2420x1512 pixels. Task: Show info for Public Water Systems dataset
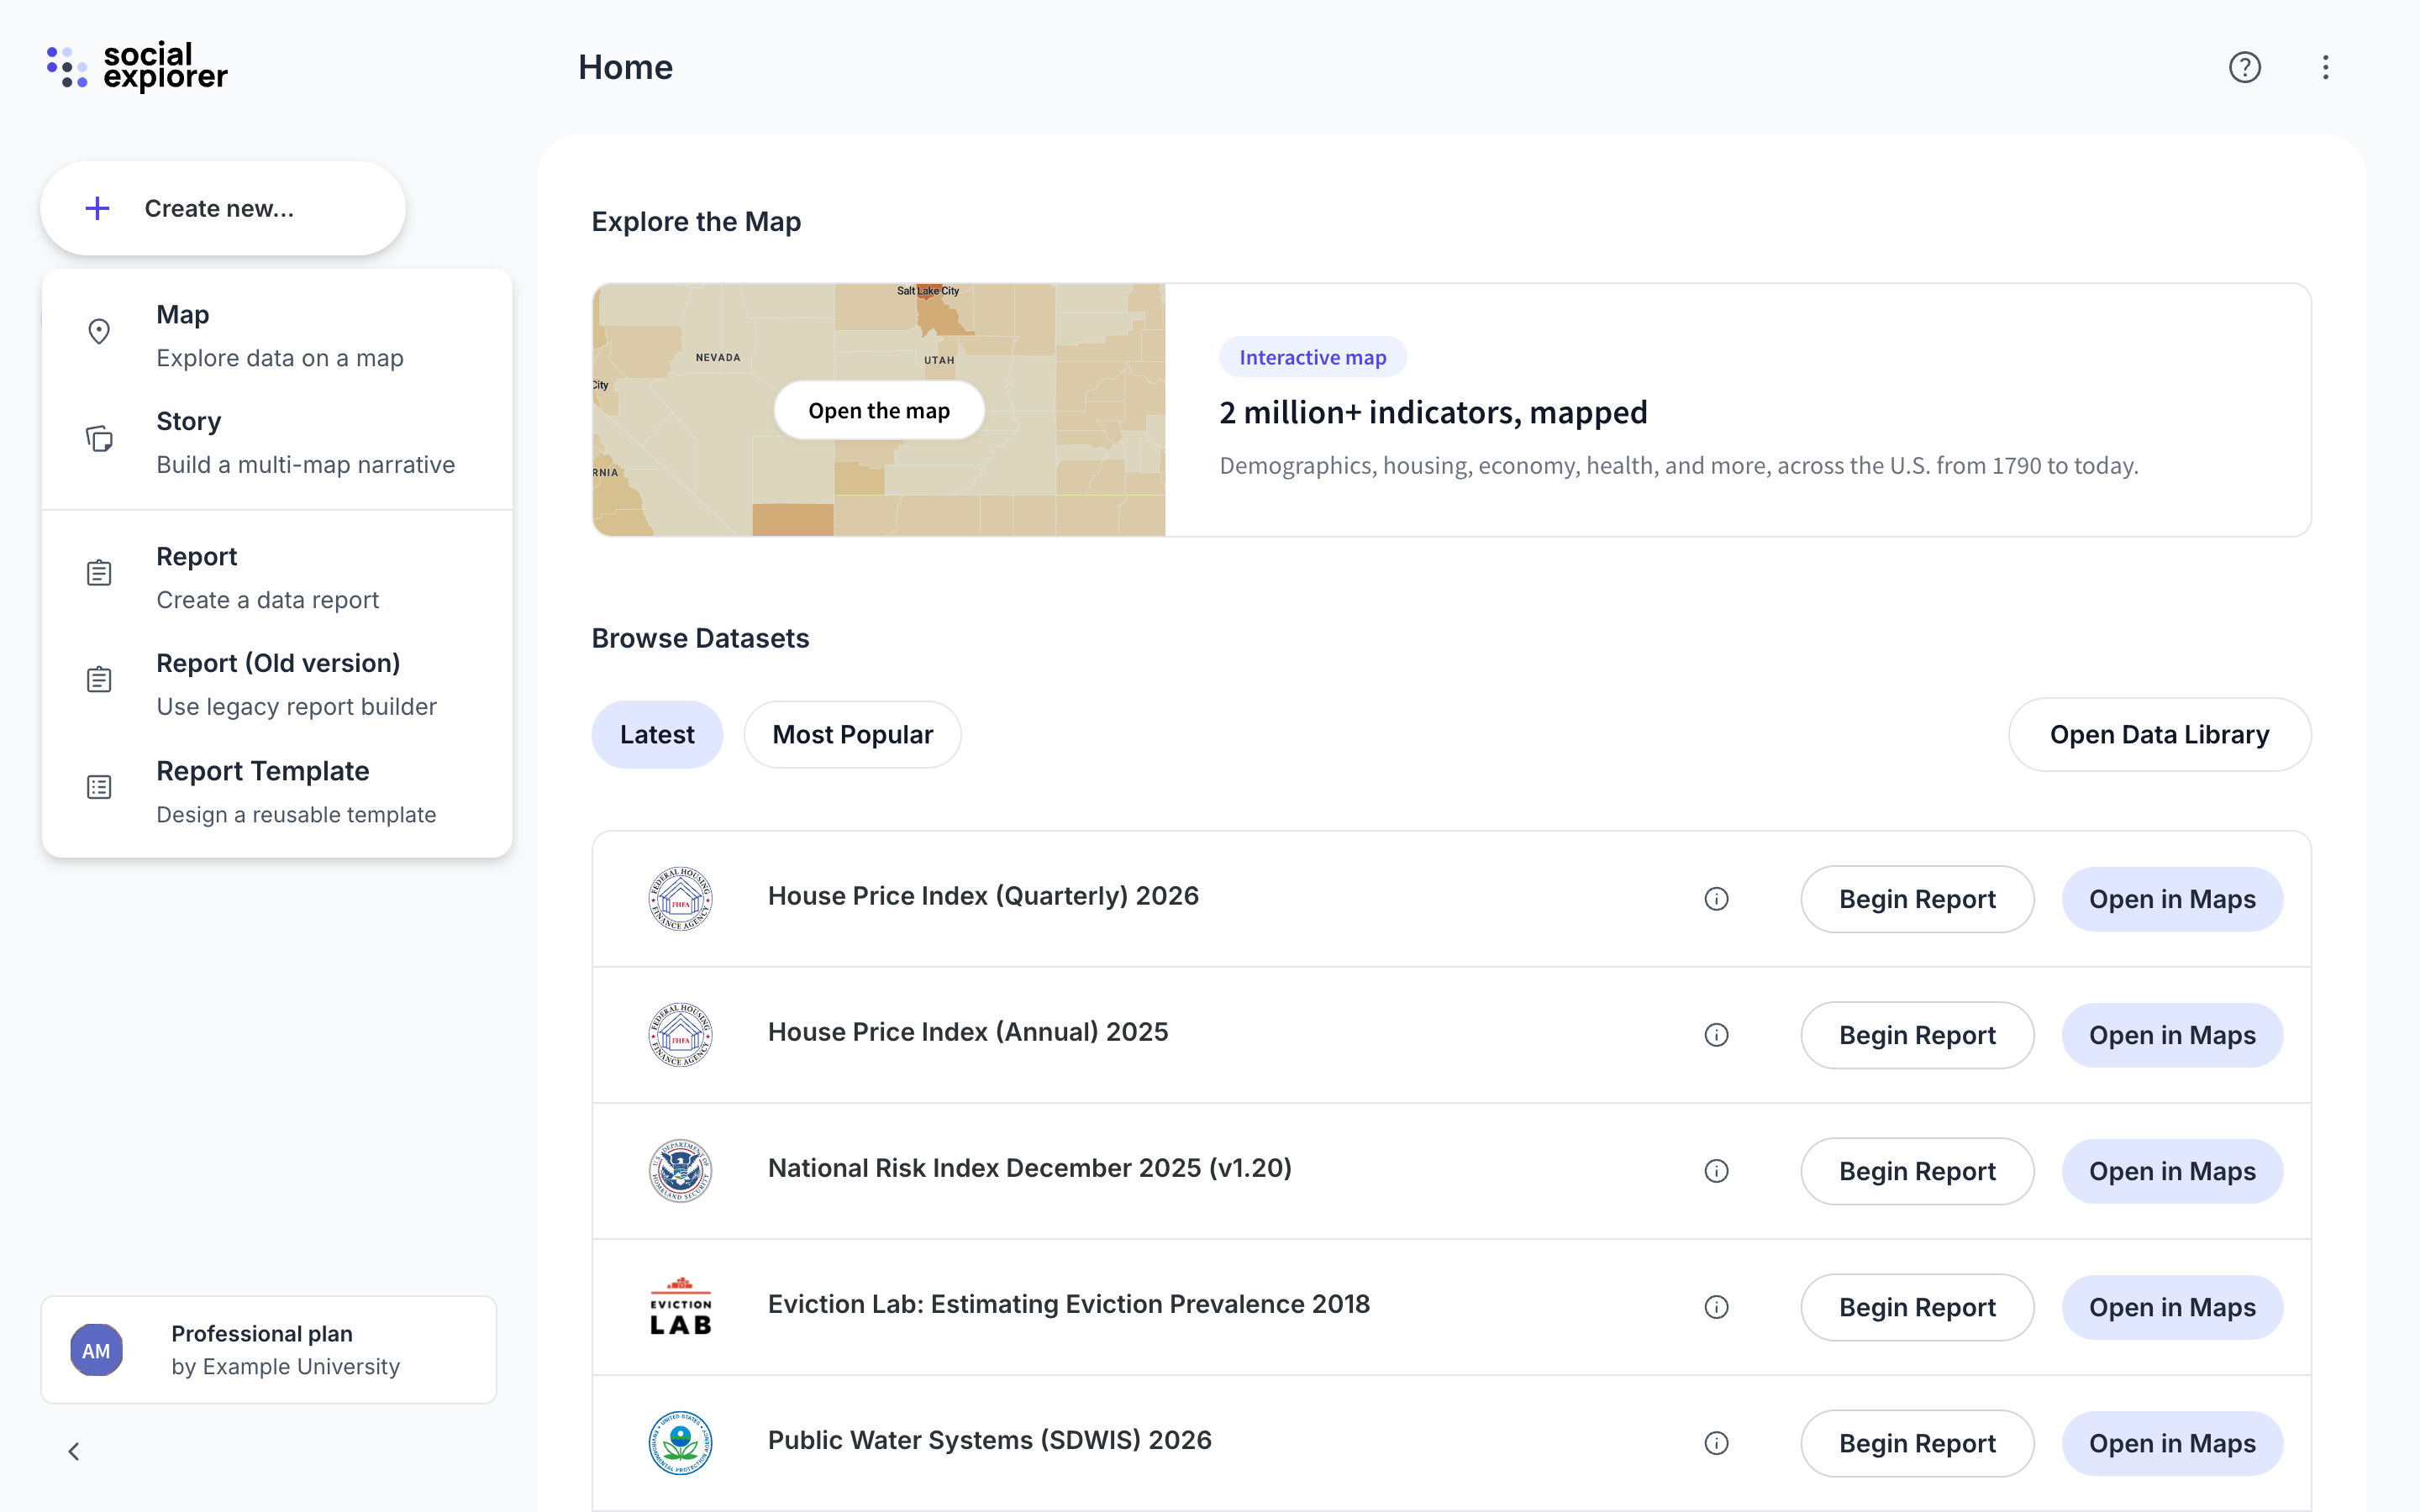pyautogui.click(x=1716, y=1443)
